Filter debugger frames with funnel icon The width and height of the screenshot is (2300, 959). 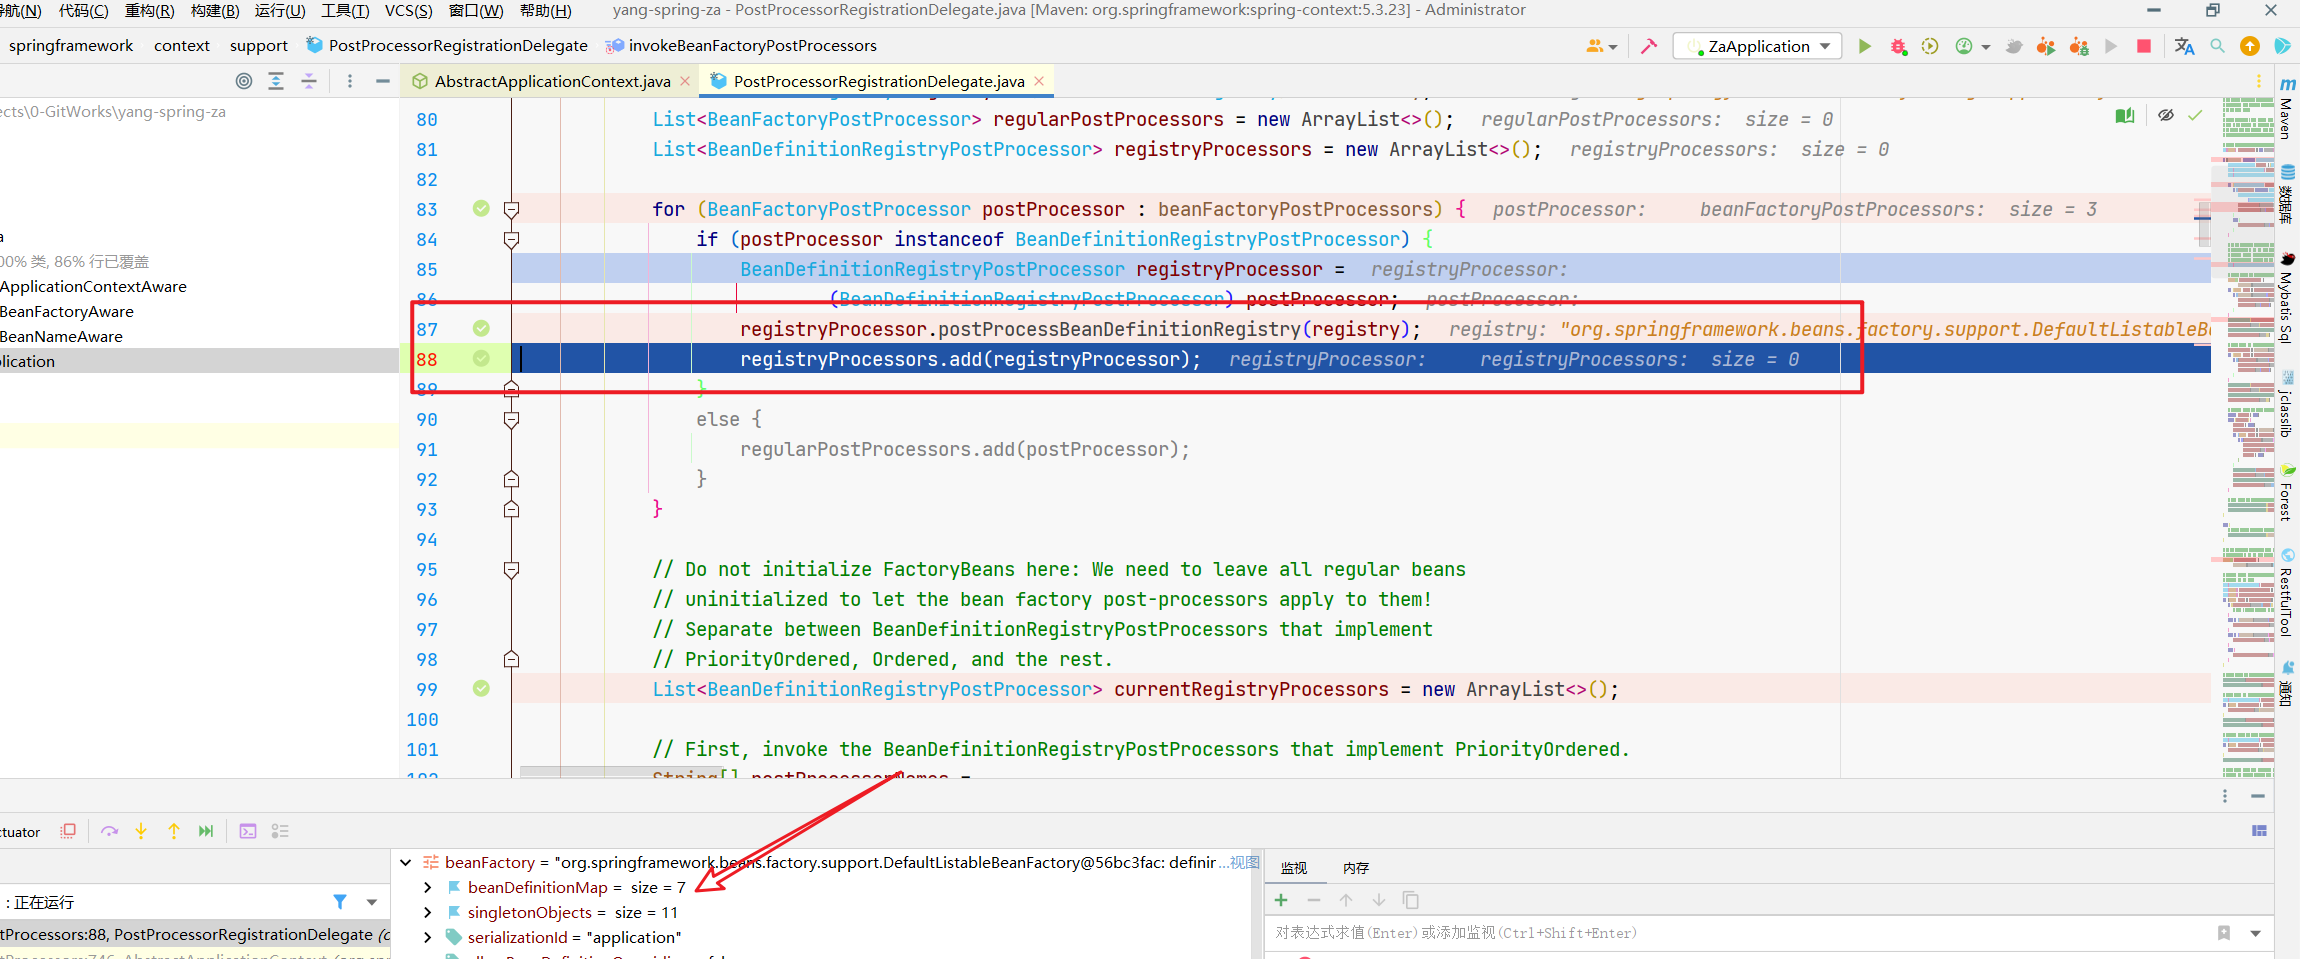click(340, 902)
